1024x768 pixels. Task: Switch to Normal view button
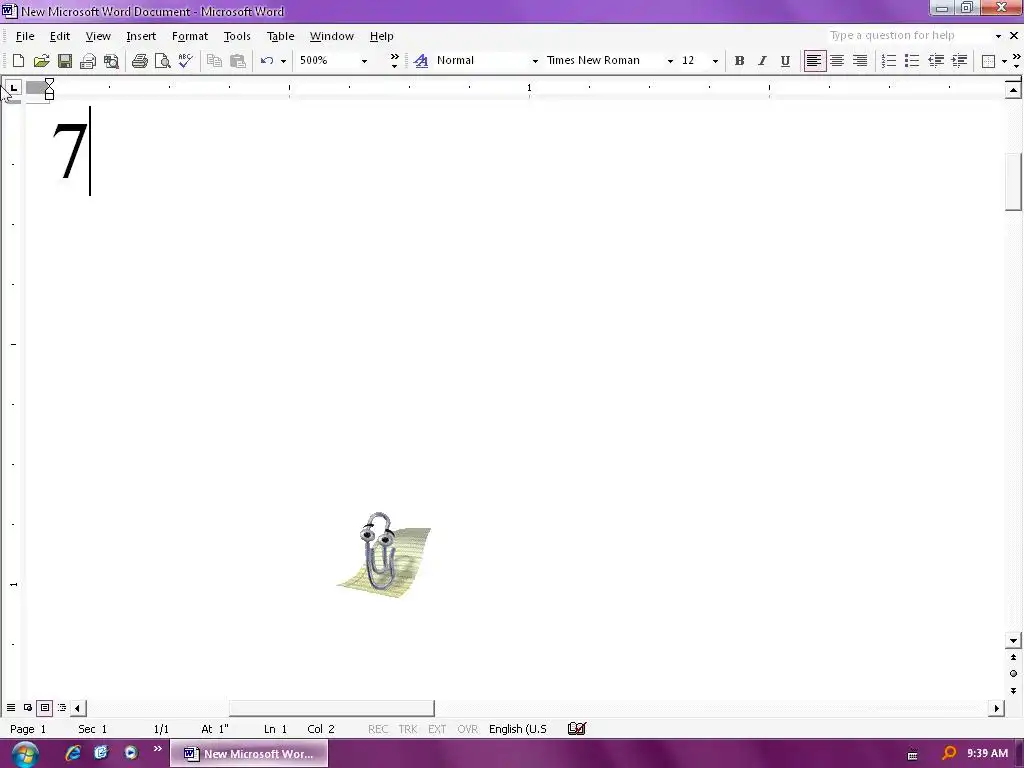pyautogui.click(x=11, y=708)
